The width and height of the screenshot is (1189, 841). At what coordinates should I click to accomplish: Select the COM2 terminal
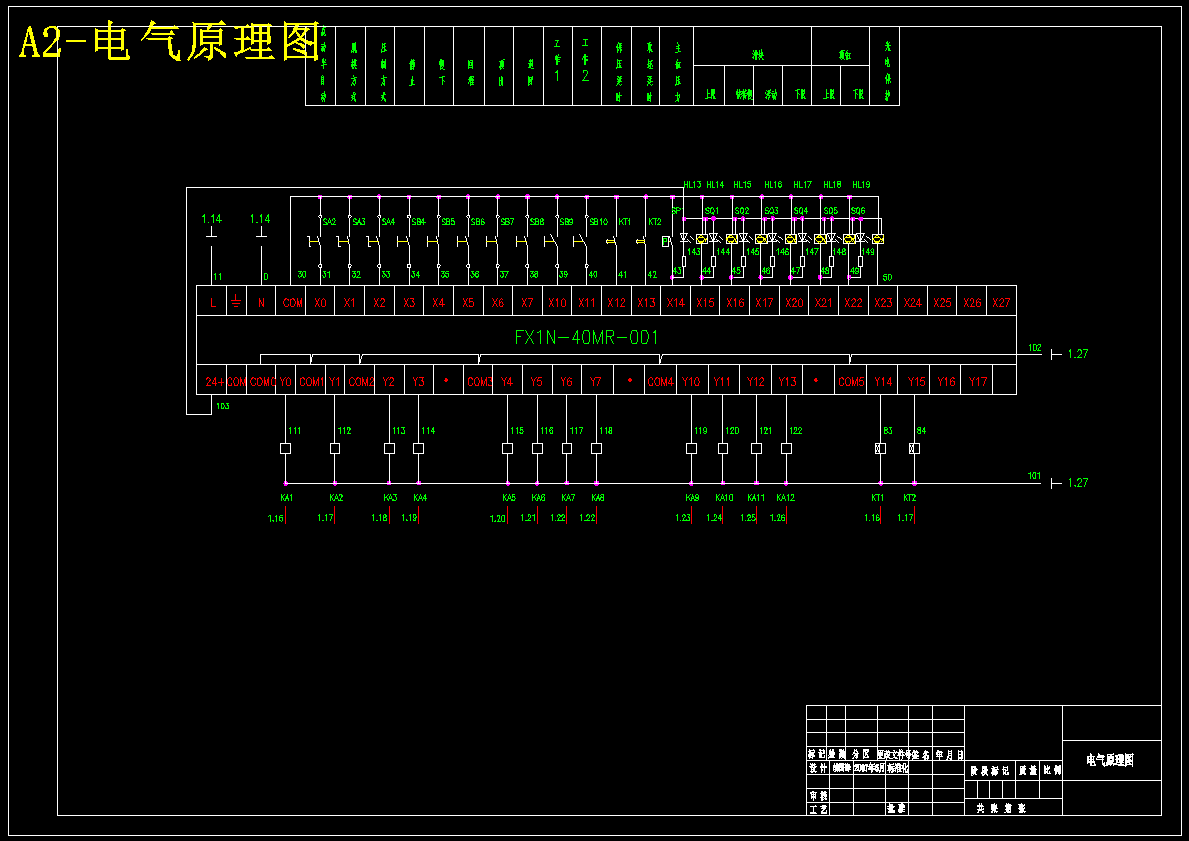pos(361,382)
